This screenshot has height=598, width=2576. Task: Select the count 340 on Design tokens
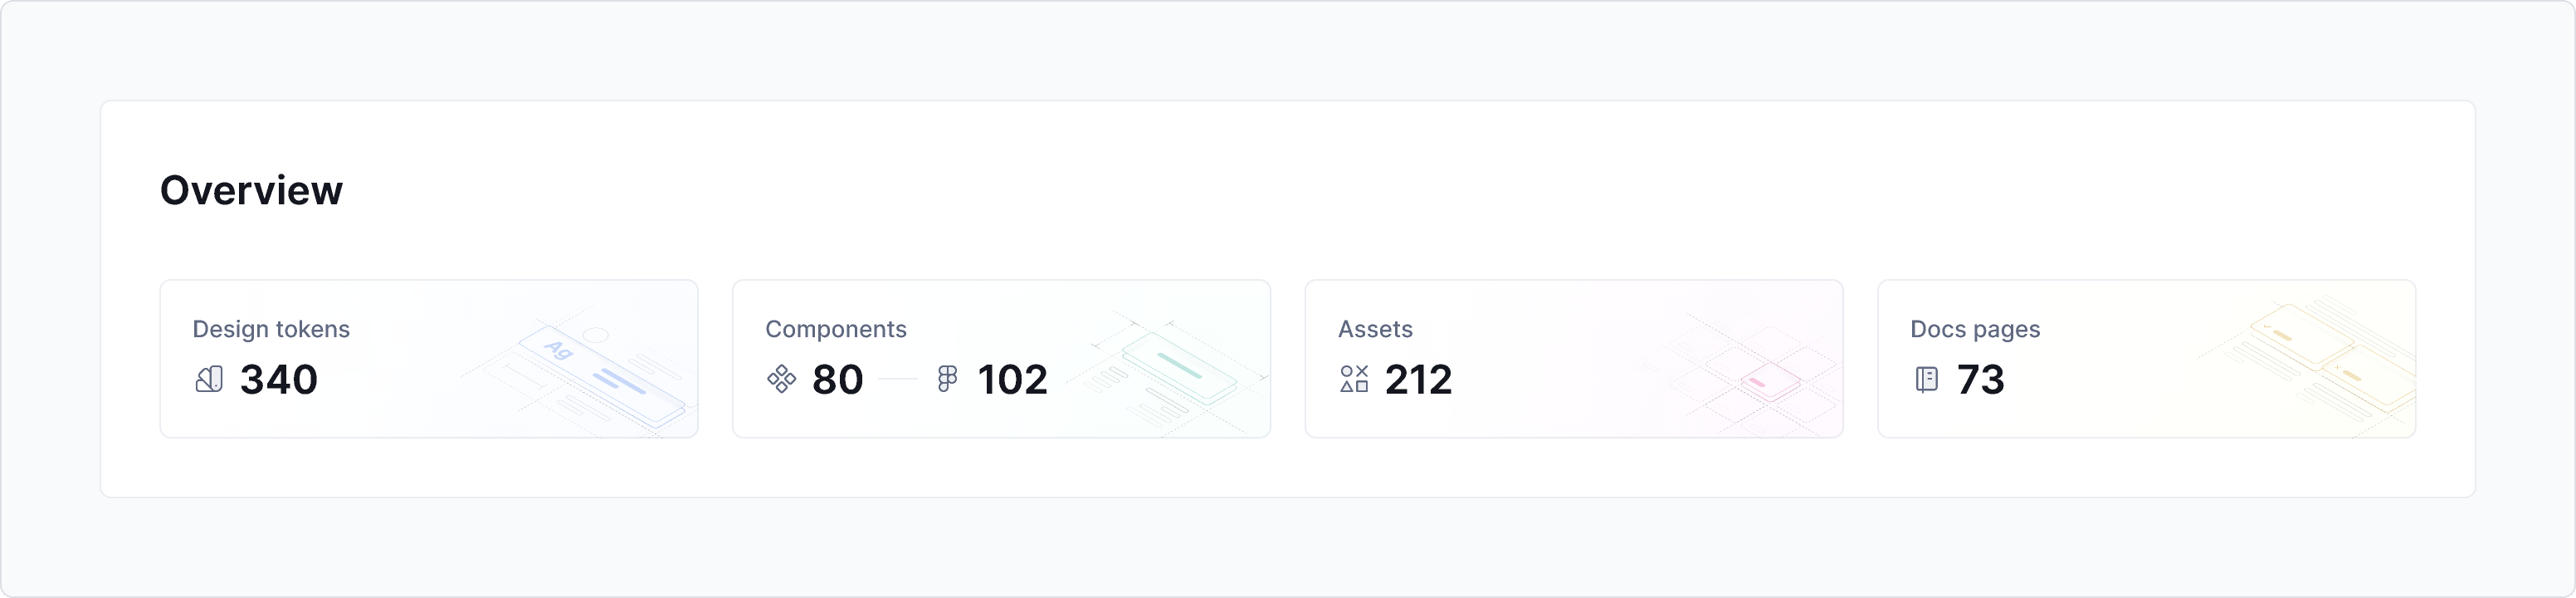pyautogui.click(x=278, y=380)
